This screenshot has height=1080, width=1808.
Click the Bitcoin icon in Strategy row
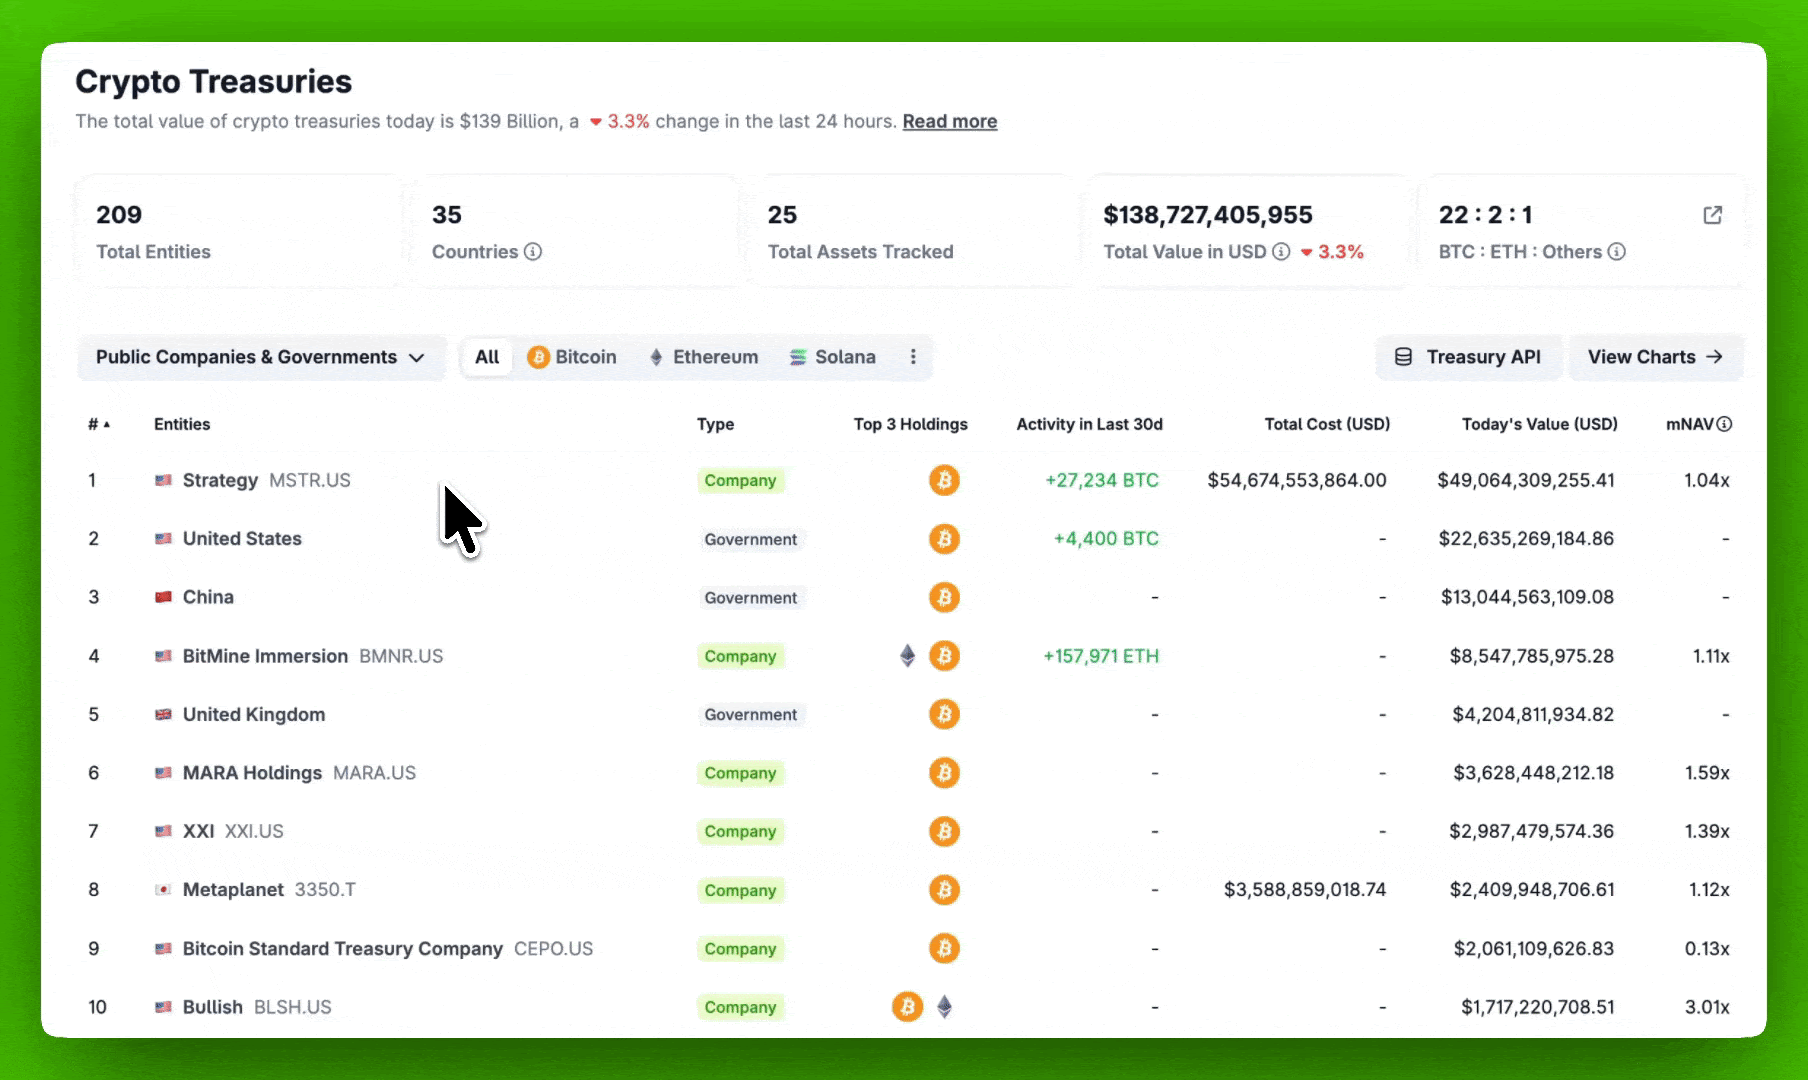pos(944,480)
